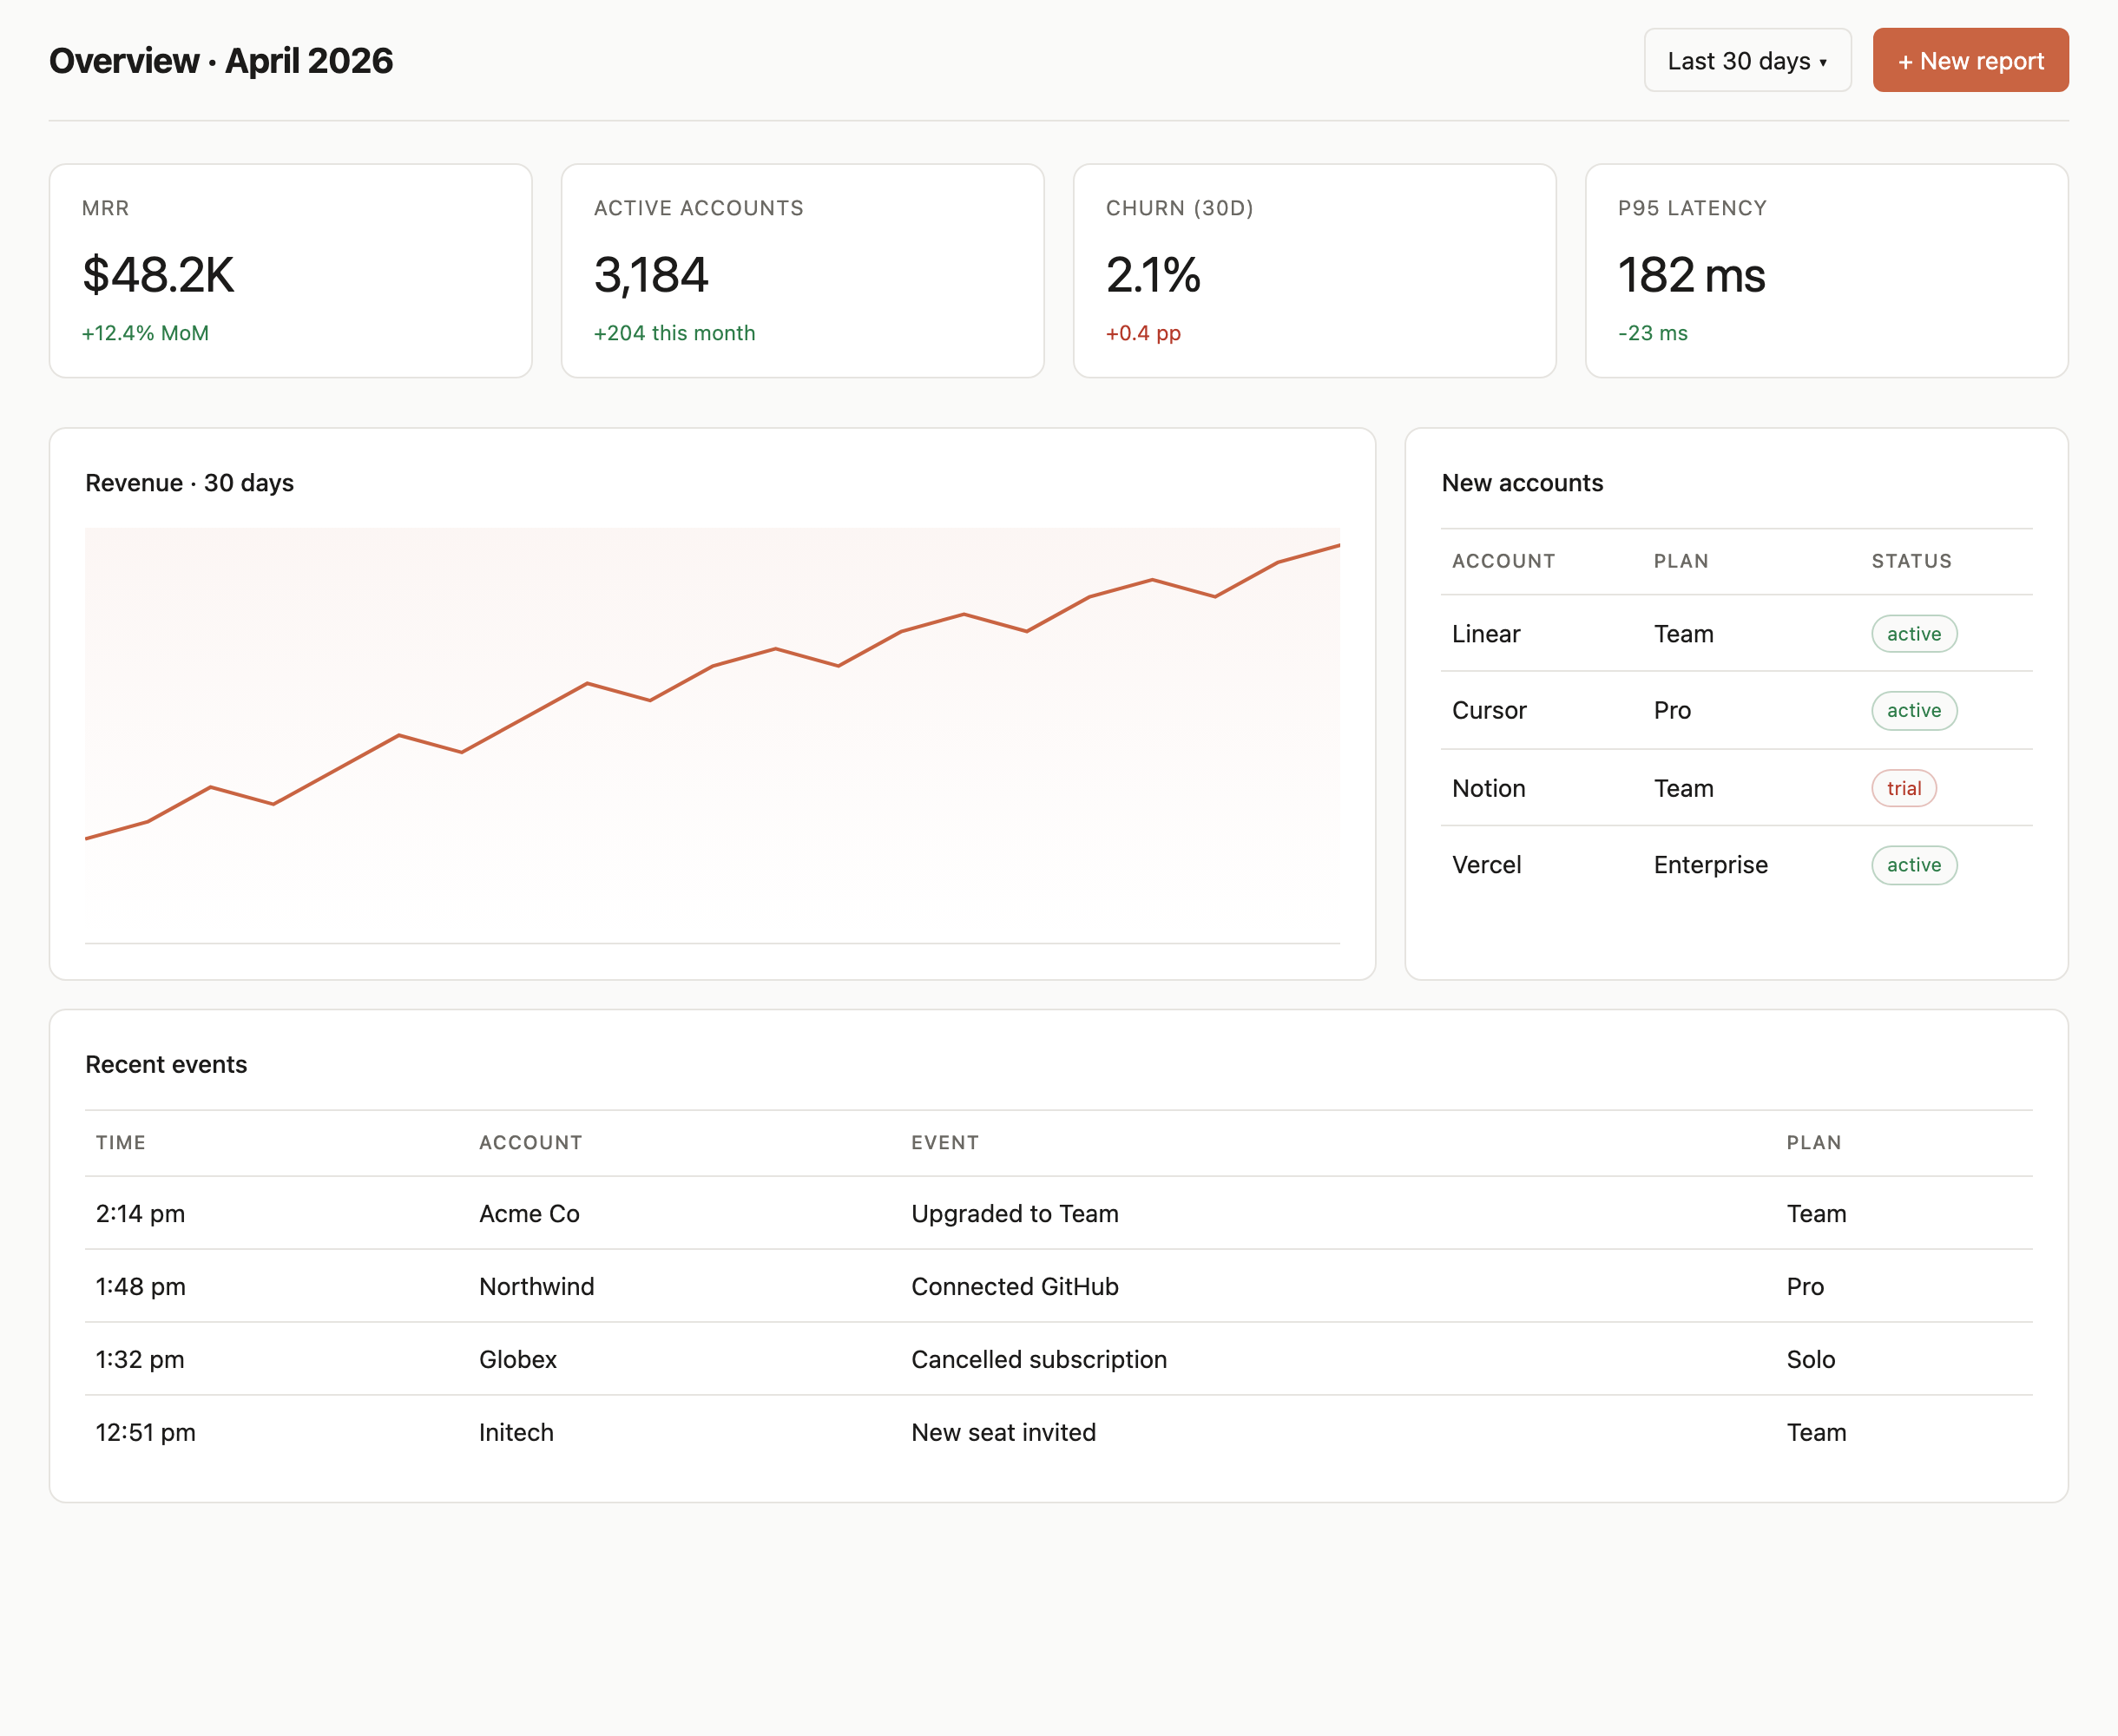Viewport: 2118px width, 1736px height.
Task: Click the STATUS column header
Action: coord(1912,561)
